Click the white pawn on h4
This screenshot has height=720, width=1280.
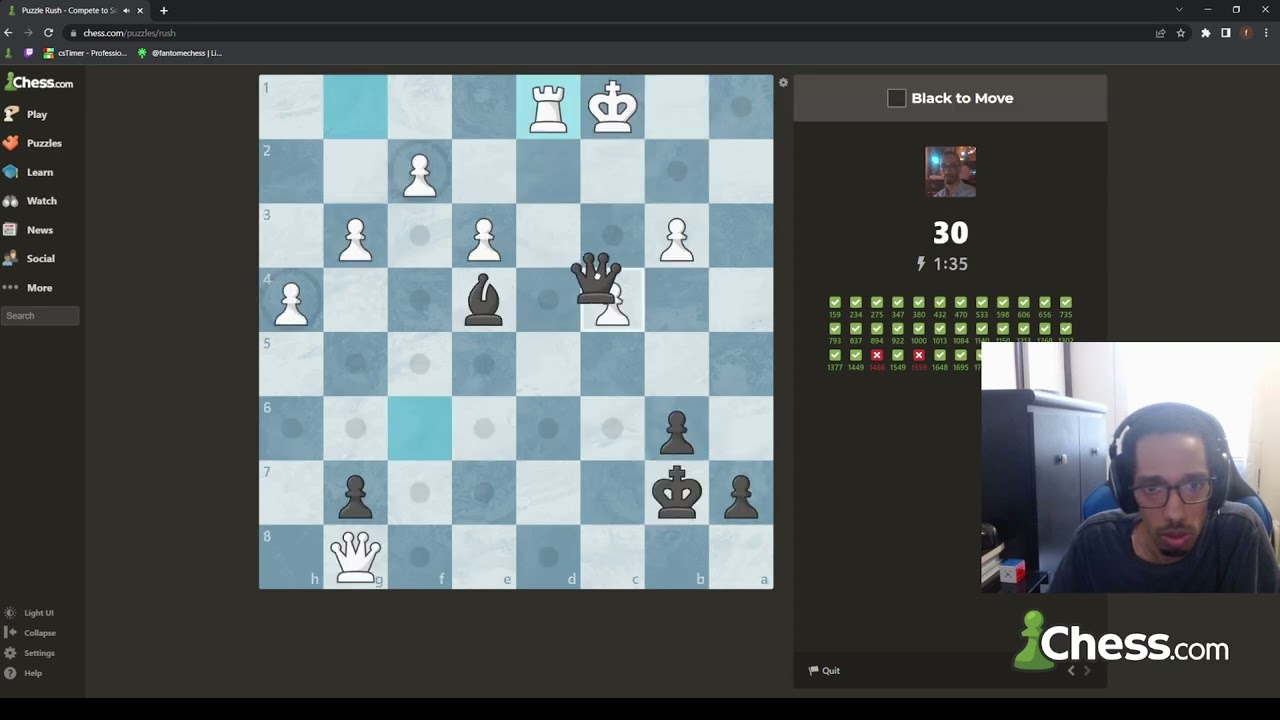(x=291, y=303)
